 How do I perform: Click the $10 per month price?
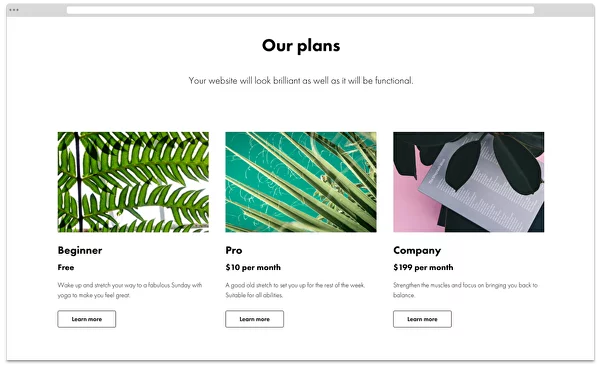253,267
